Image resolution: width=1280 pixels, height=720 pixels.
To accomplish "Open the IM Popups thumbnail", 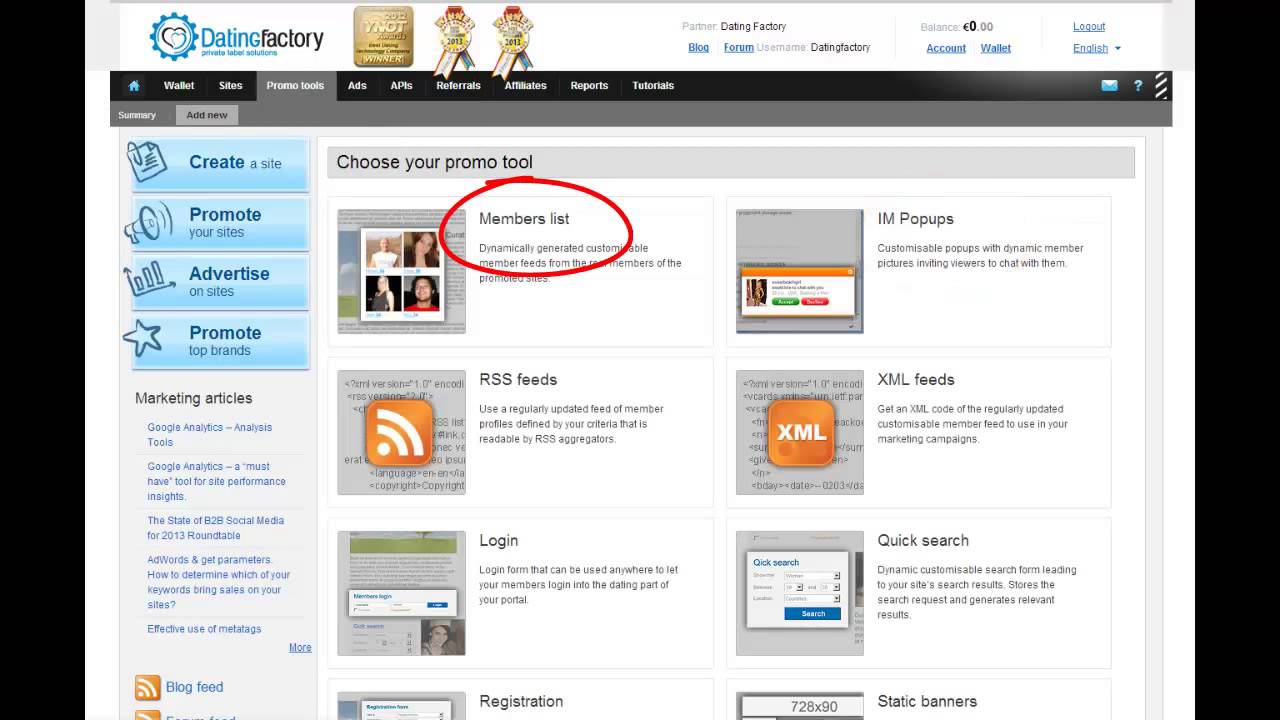I will pos(800,271).
